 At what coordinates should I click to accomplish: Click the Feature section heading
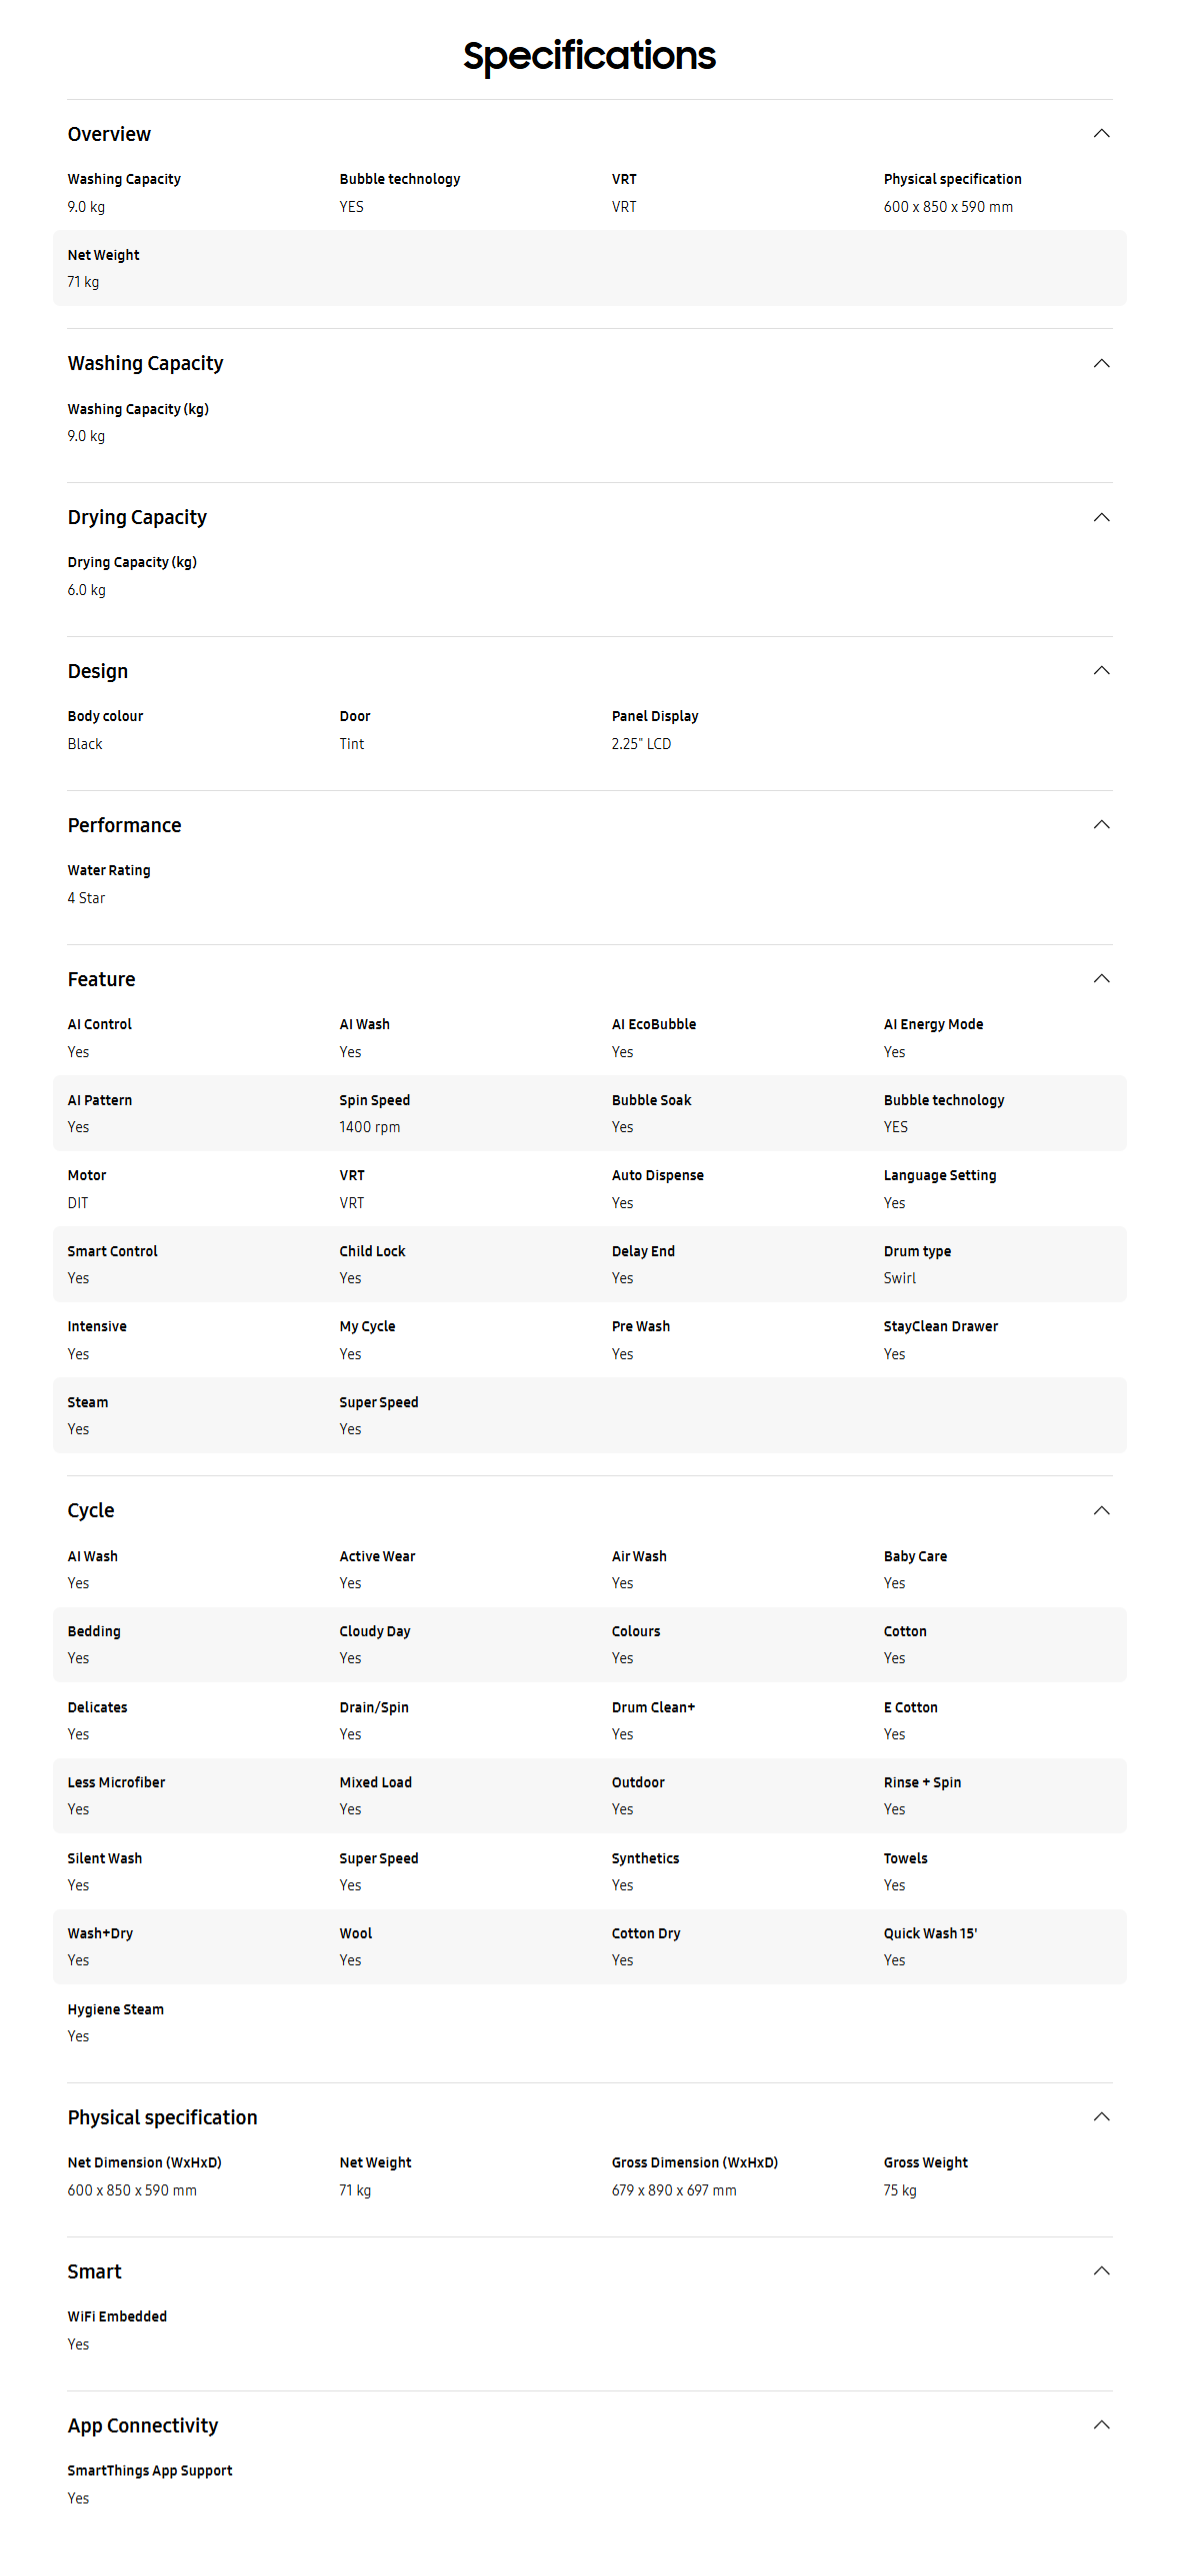[x=101, y=979]
